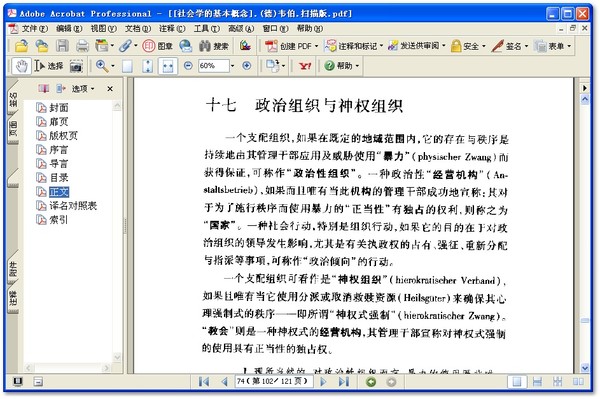Open the 窗口(W) menu
Viewport: 600px width, 399px height.
click(x=276, y=29)
